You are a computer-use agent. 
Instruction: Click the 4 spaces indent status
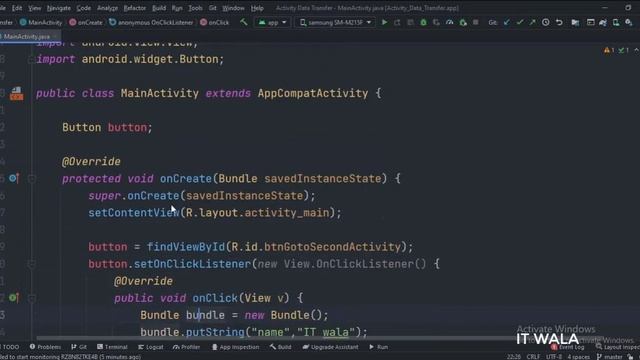coord(578,357)
